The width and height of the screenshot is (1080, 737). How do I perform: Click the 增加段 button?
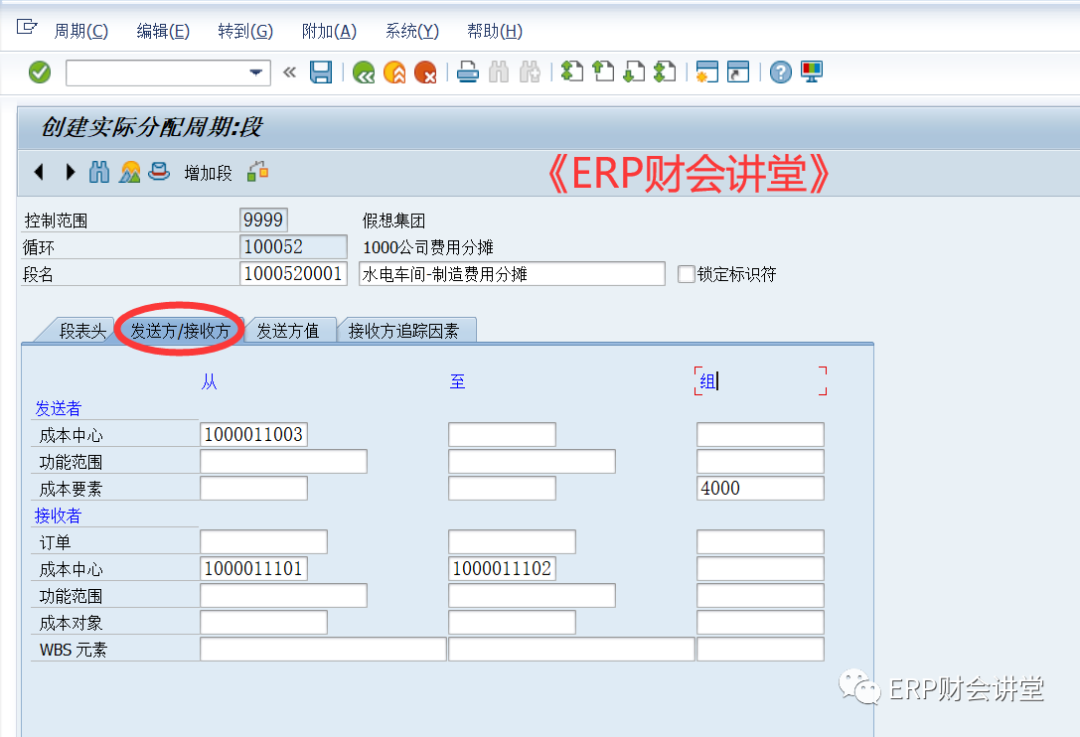(x=208, y=173)
